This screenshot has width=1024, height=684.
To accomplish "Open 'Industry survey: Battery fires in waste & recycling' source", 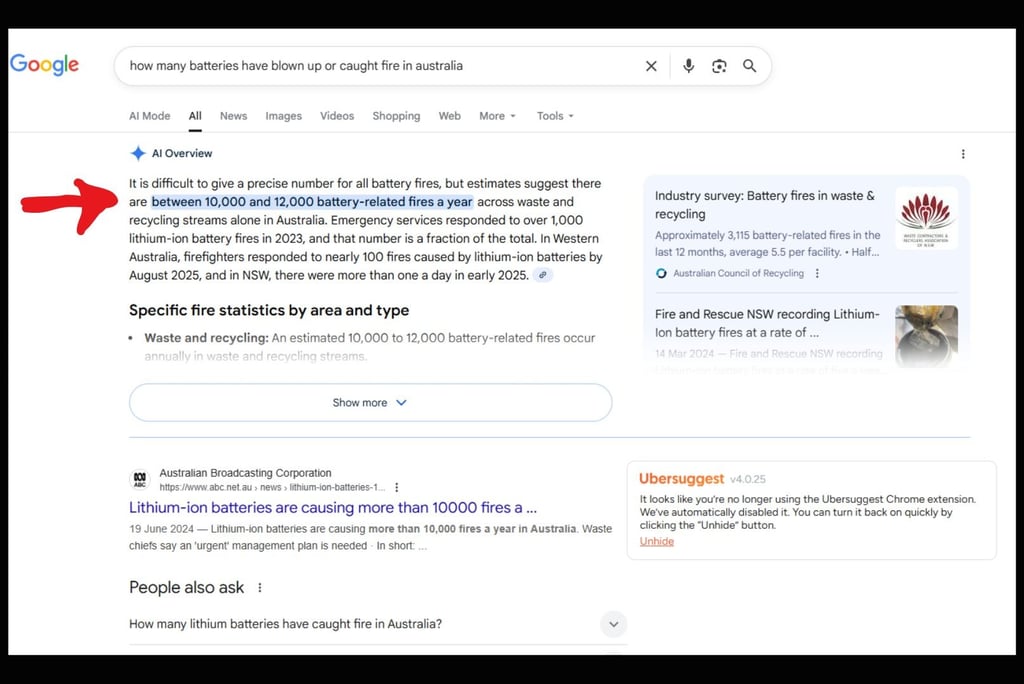I will (x=765, y=204).
